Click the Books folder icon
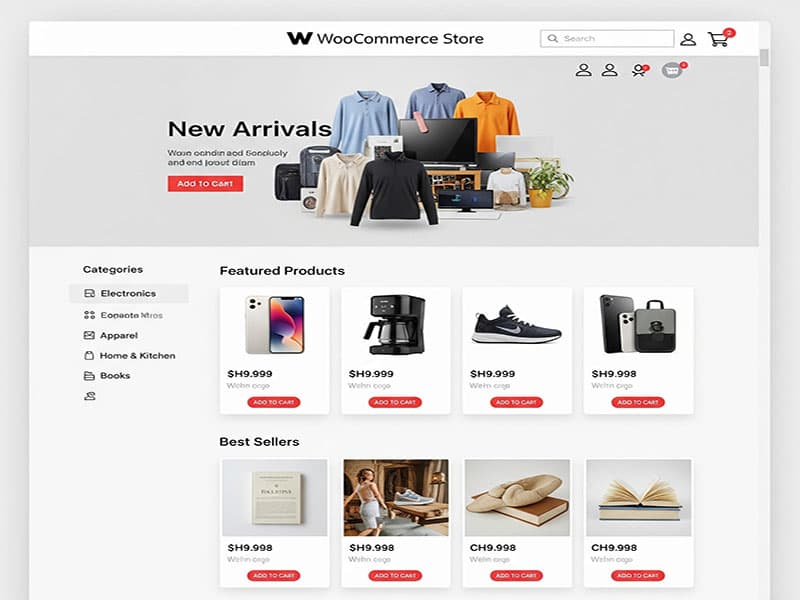Image resolution: width=800 pixels, height=600 pixels. point(89,376)
